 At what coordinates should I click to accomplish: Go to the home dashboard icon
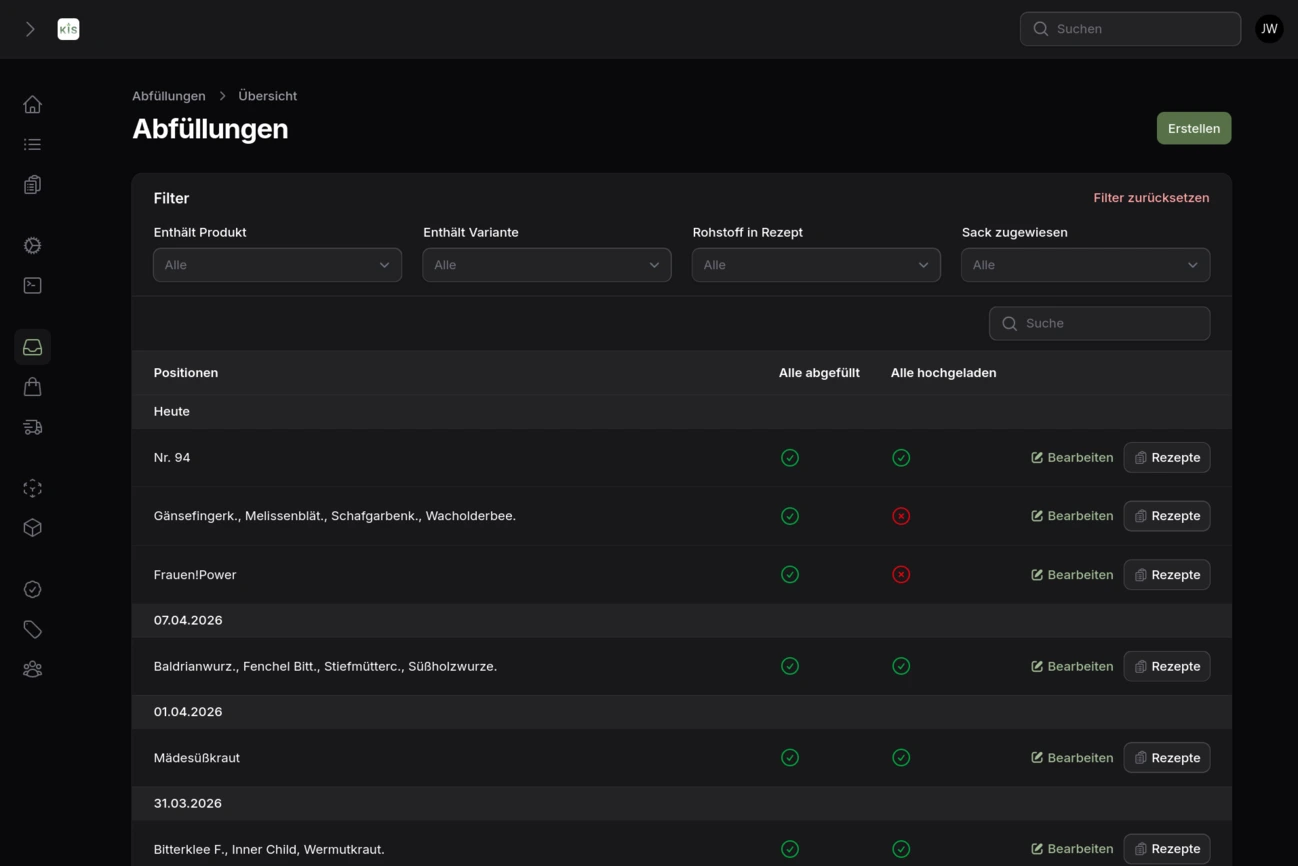point(32,105)
